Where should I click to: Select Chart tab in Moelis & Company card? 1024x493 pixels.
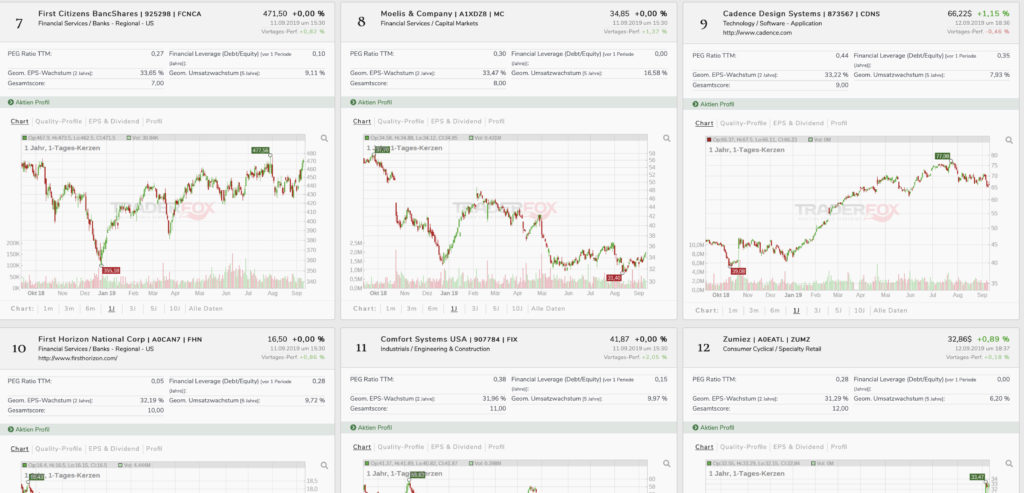coord(362,121)
